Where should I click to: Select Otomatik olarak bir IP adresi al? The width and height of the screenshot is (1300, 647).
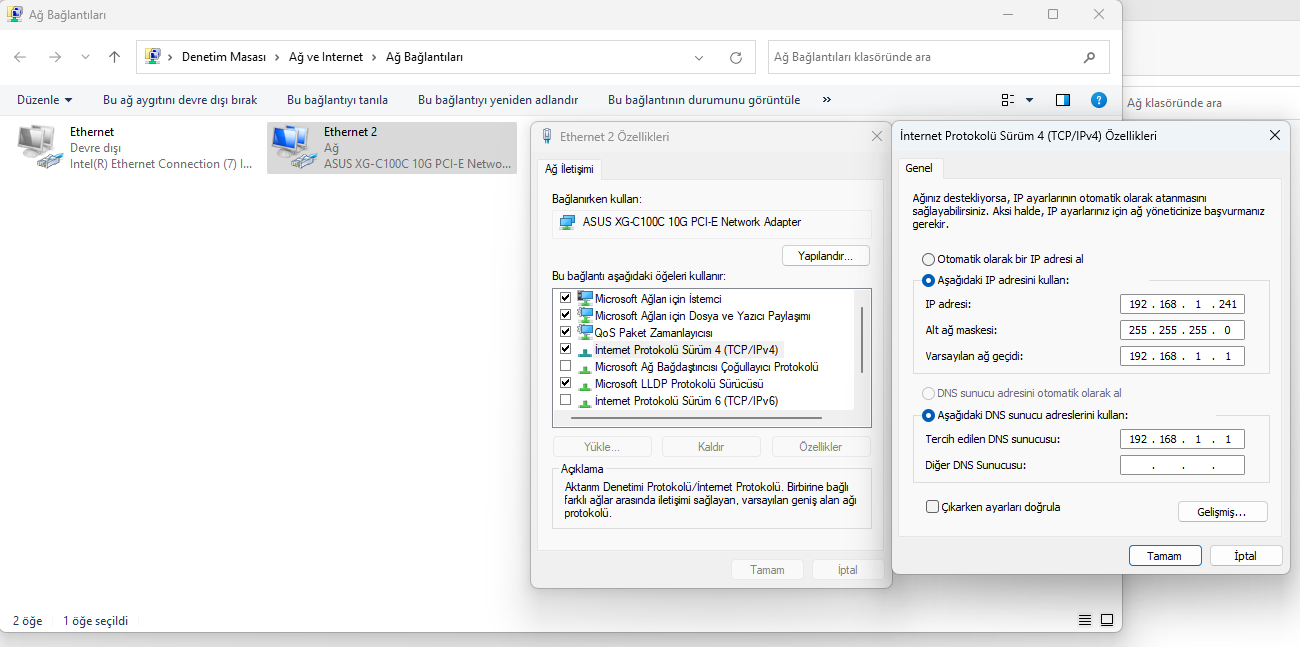(928, 259)
